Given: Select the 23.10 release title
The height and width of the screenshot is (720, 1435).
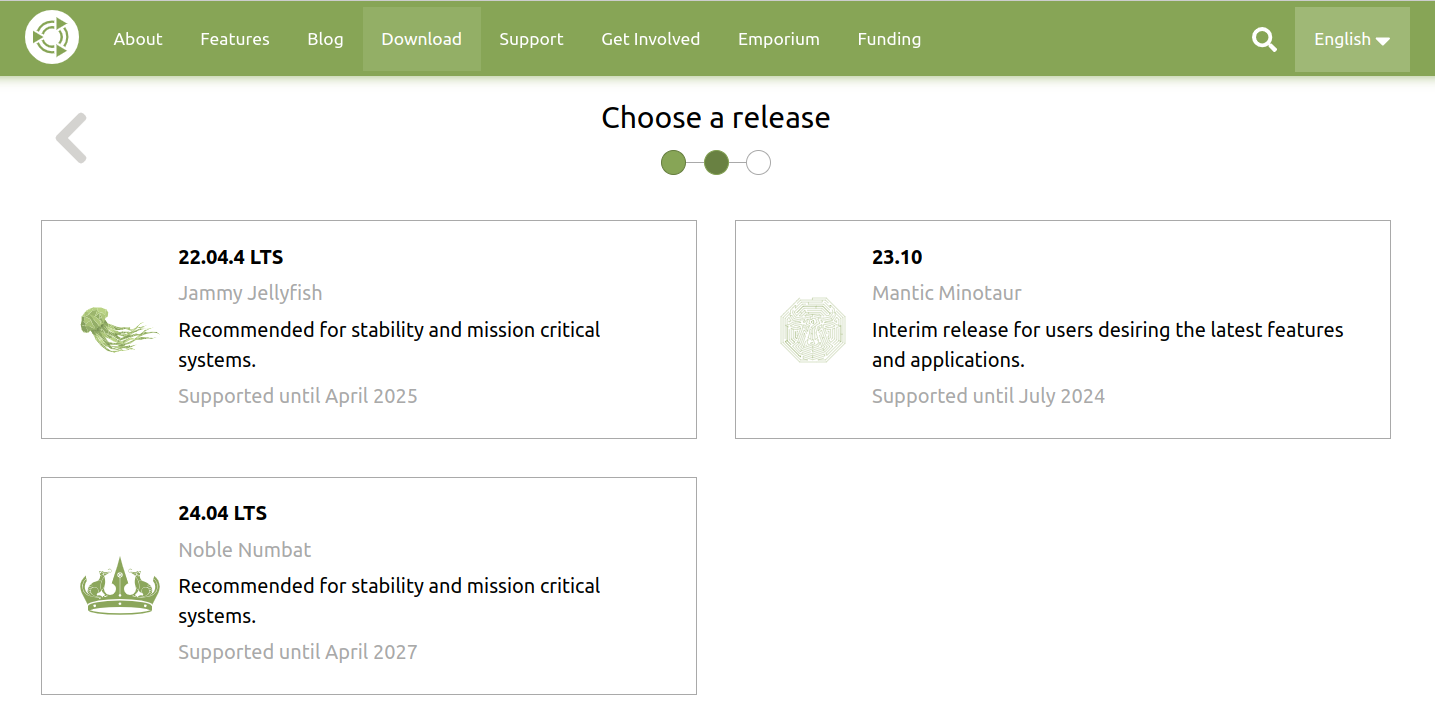Looking at the screenshot, I should tap(897, 257).
